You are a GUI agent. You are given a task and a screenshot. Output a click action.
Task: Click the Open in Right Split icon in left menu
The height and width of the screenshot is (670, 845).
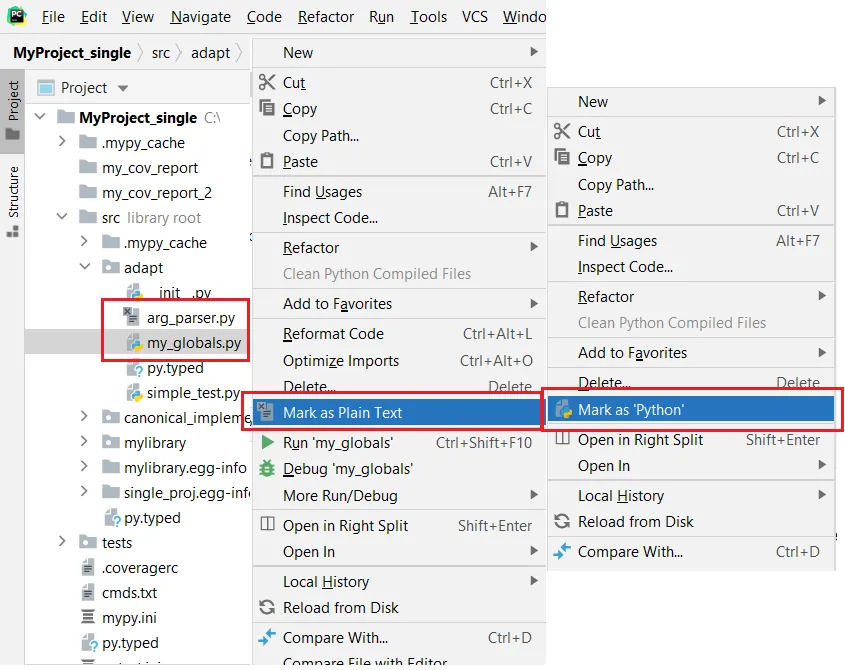tap(267, 524)
